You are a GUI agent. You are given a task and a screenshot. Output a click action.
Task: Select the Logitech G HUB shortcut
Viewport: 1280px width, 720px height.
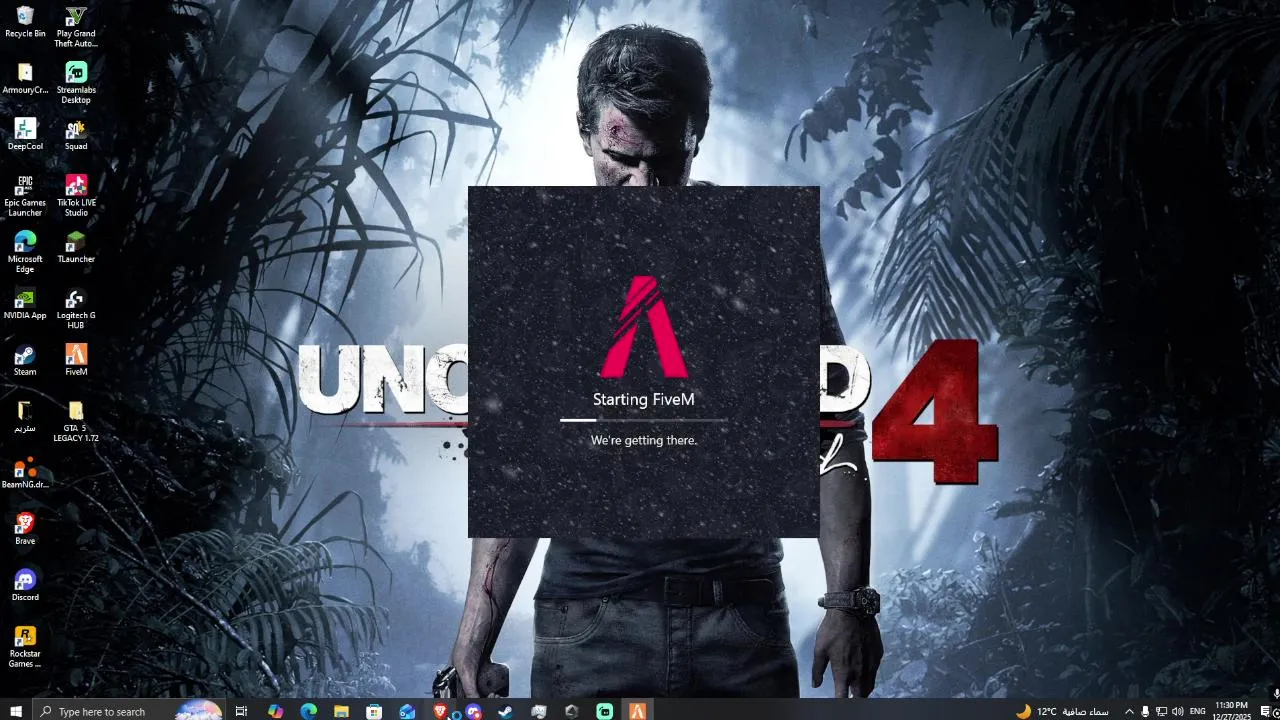pos(76,309)
